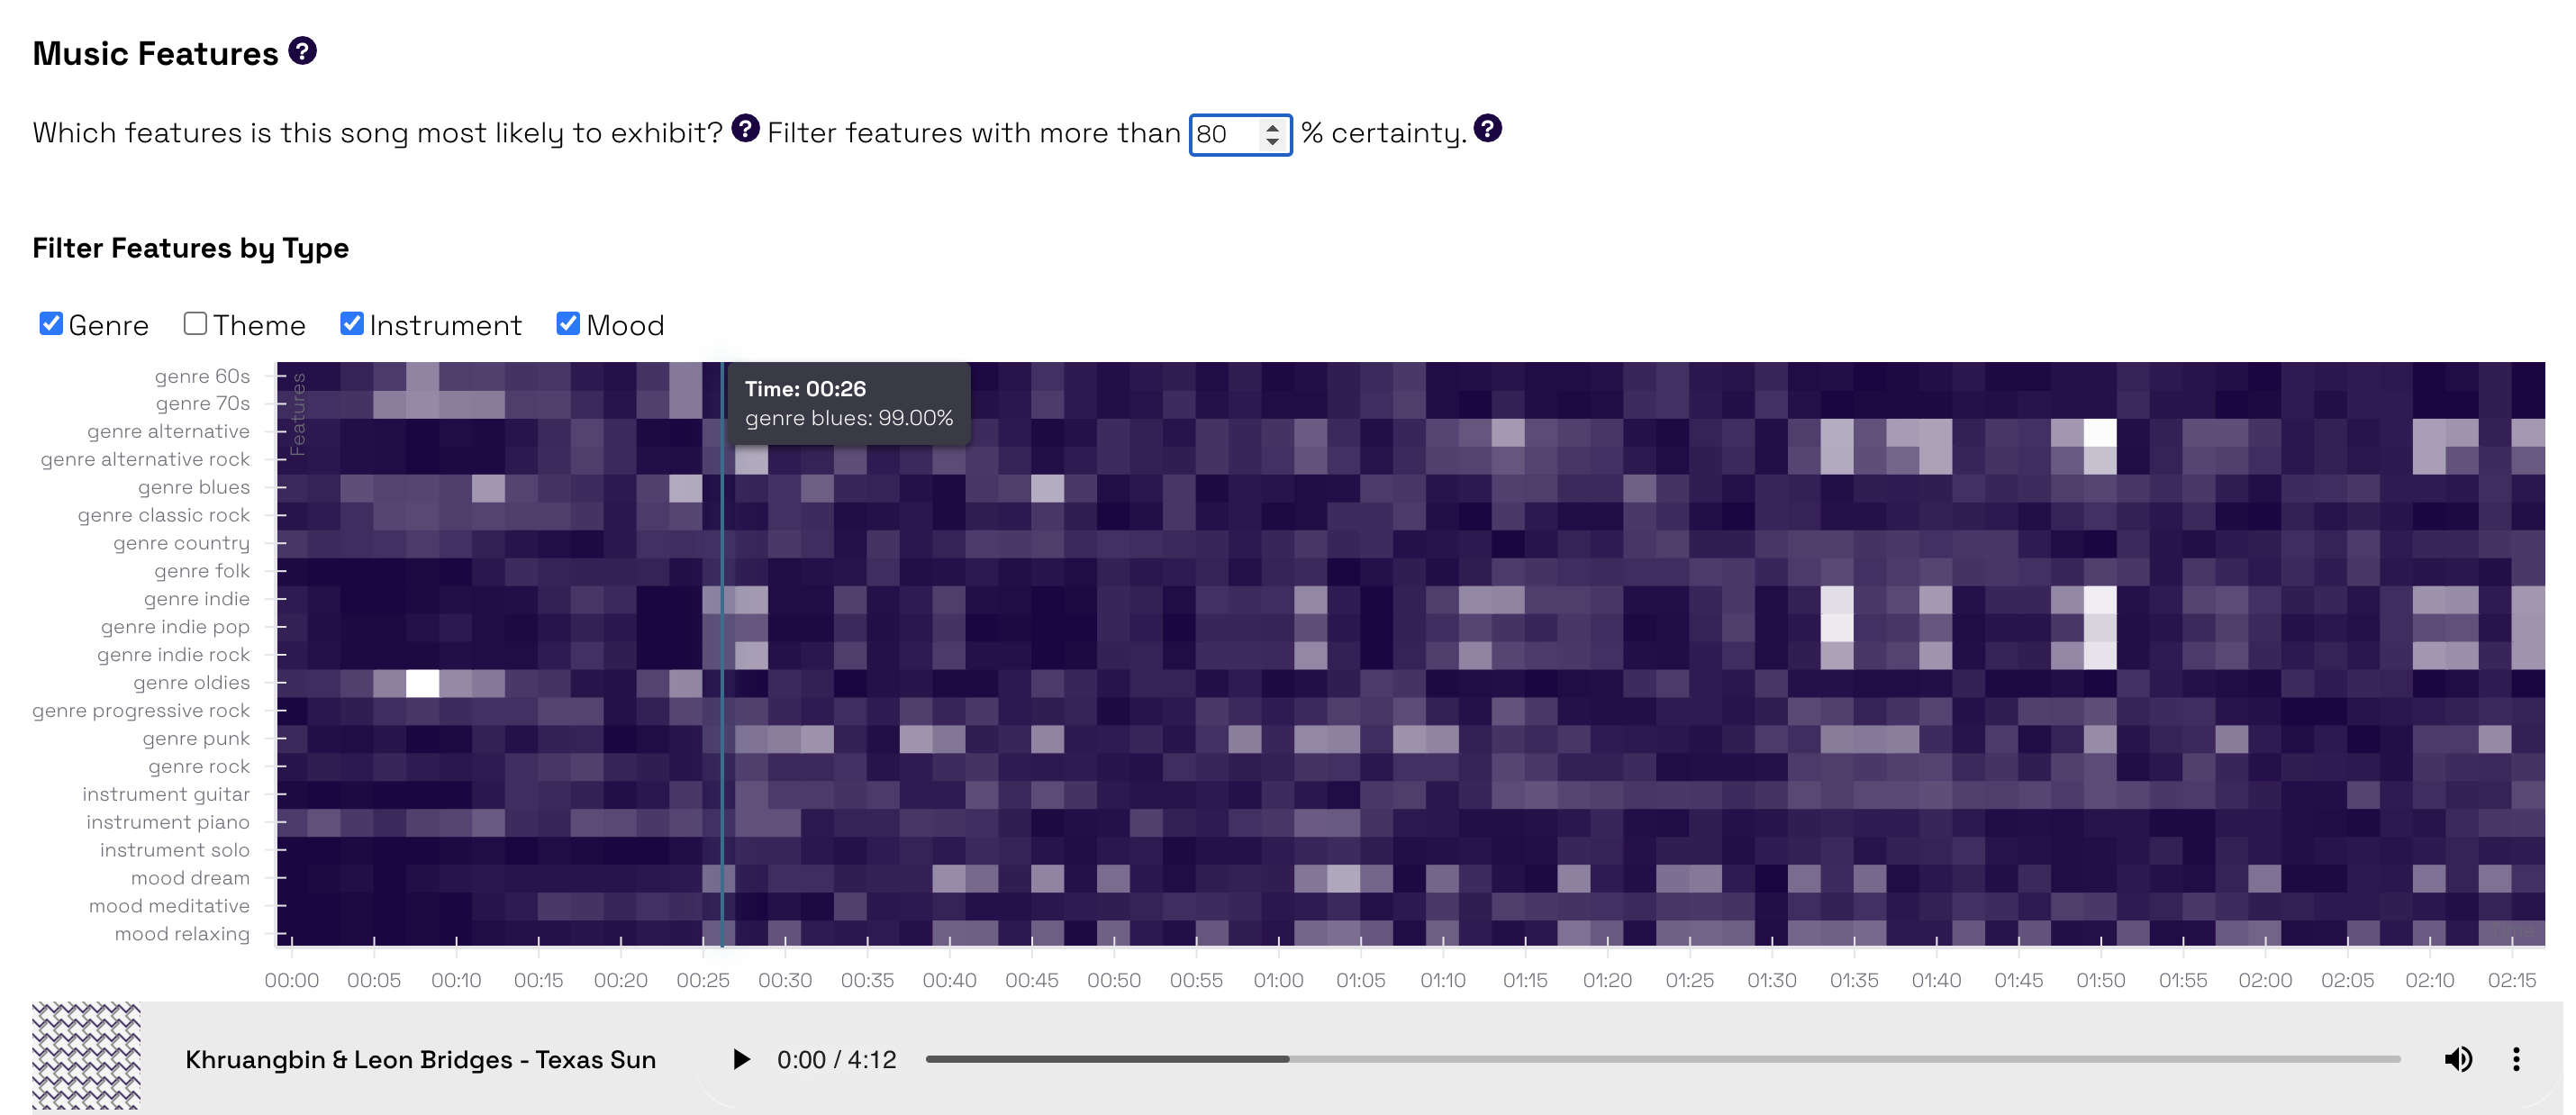Click the 'genre alternative rock' row label
Screen dimensions: 2576x1115
click(145, 459)
